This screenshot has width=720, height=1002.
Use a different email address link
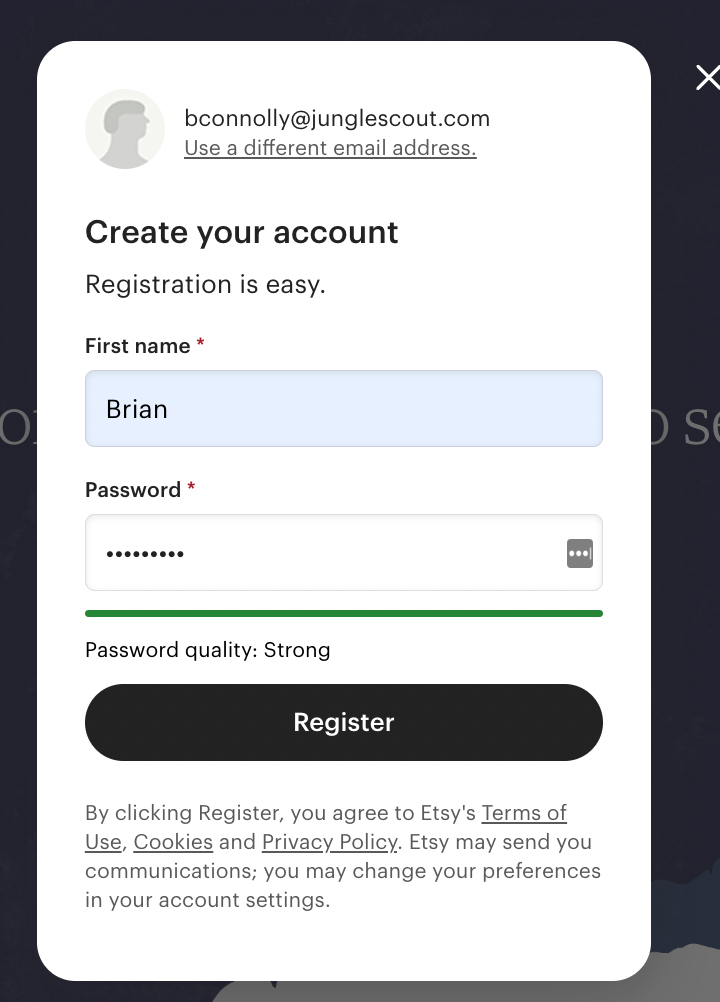point(330,148)
